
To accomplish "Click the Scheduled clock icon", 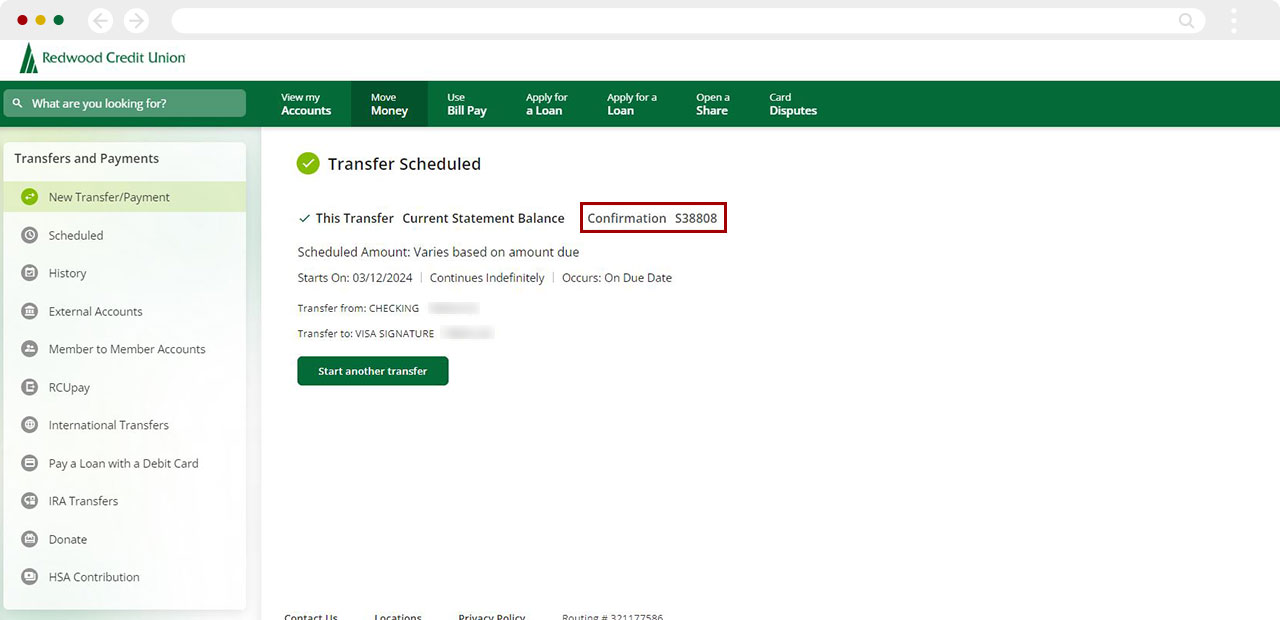I will (x=29, y=235).
